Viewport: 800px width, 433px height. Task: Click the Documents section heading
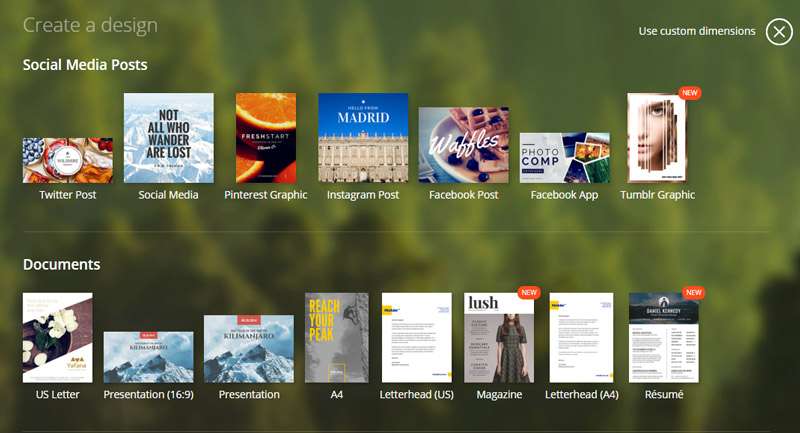point(62,264)
